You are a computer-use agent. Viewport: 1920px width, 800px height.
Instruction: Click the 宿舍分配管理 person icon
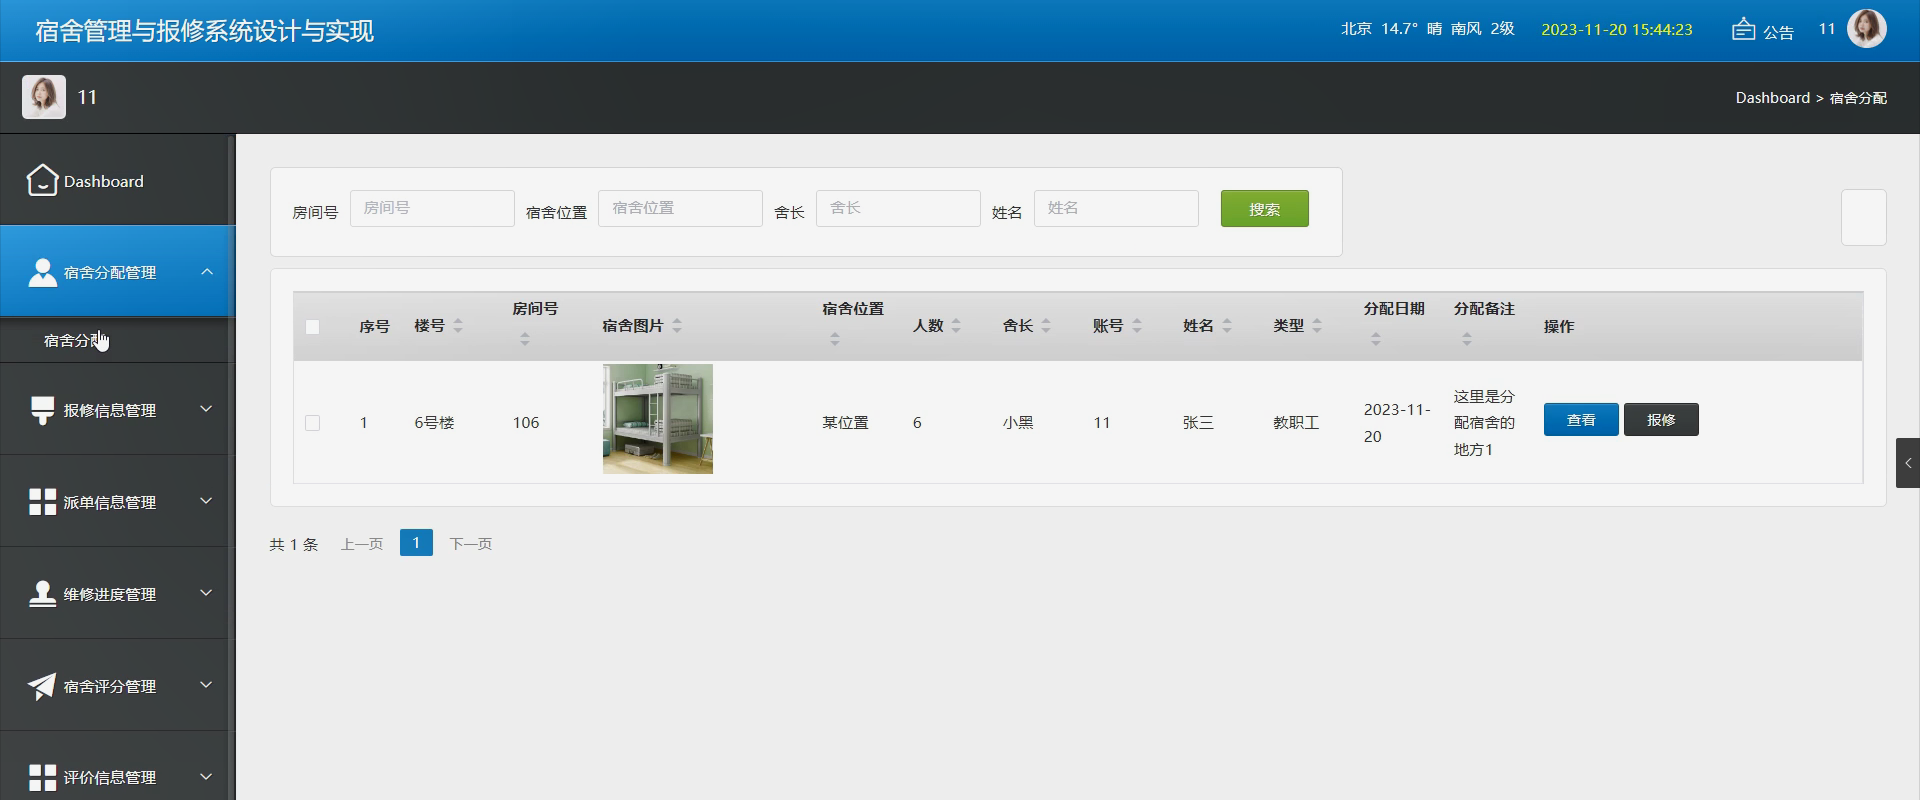(42, 272)
